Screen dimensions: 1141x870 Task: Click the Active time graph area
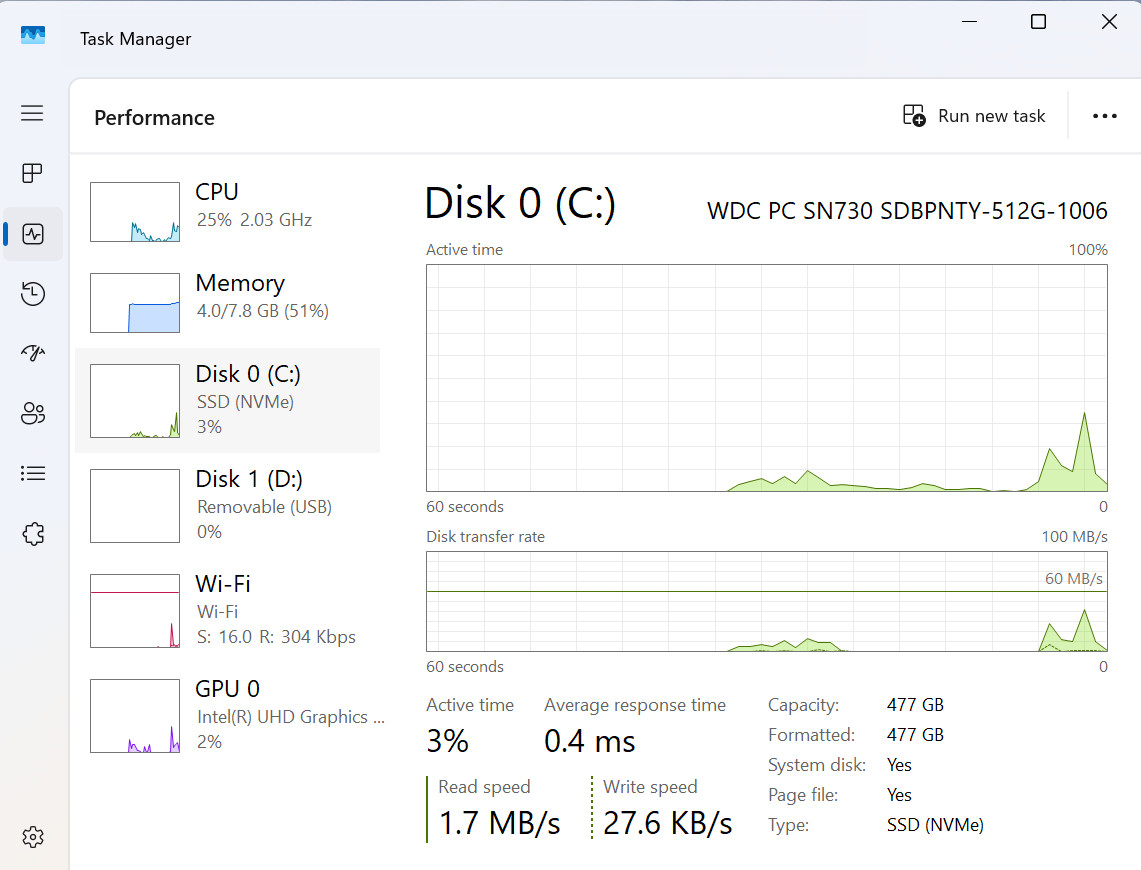point(766,378)
